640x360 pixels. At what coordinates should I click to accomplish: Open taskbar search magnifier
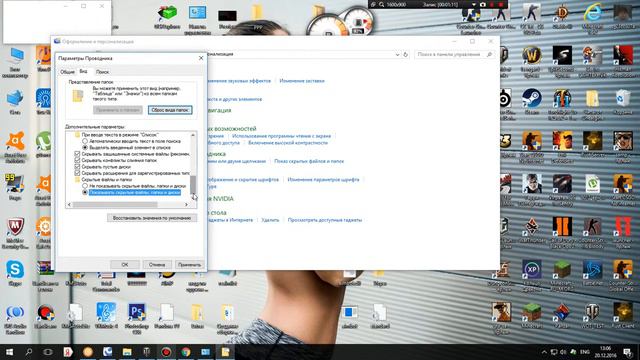[29, 352]
